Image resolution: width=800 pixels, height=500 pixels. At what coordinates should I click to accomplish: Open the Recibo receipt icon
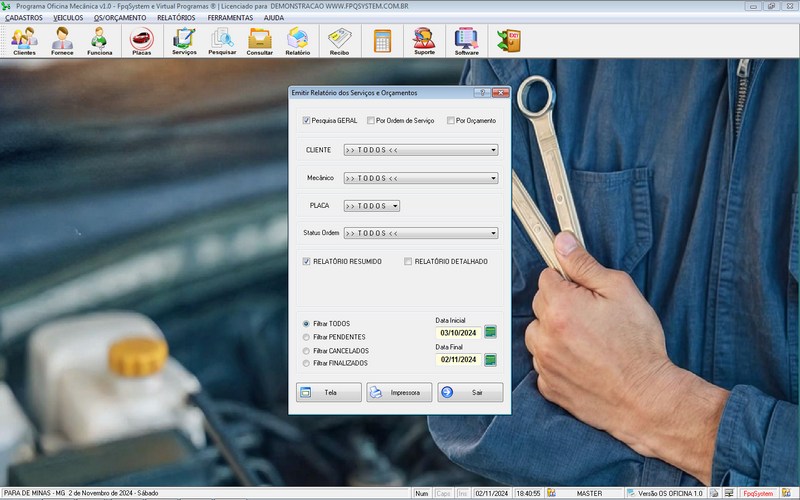tap(339, 41)
